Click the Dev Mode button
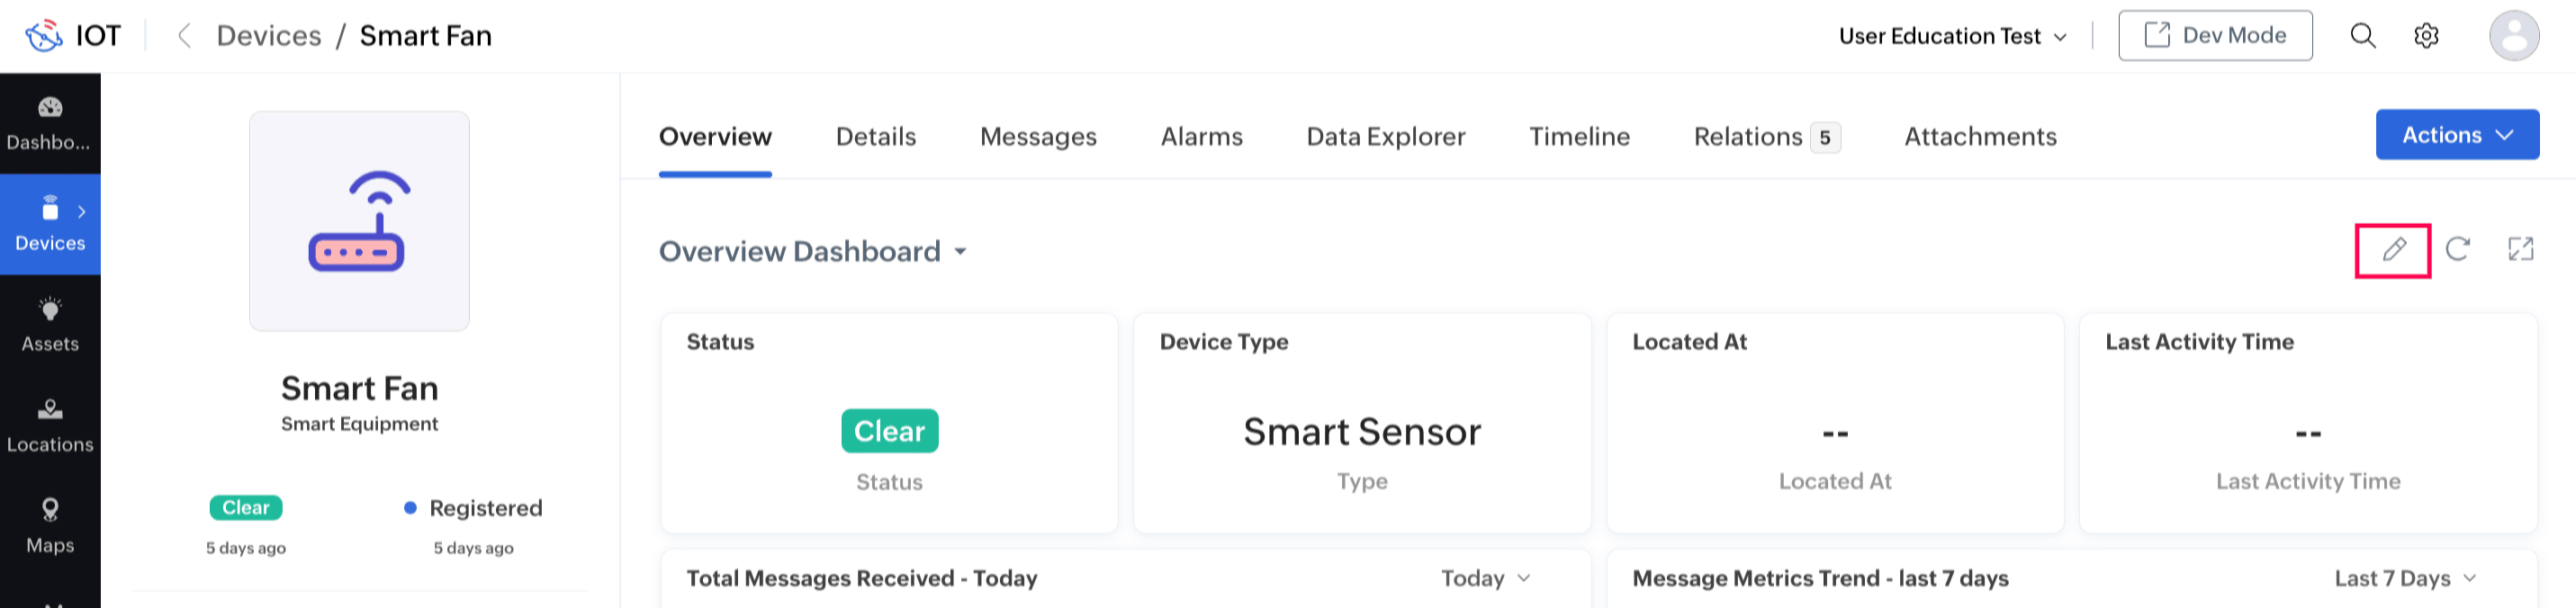2576x608 pixels. point(2214,36)
